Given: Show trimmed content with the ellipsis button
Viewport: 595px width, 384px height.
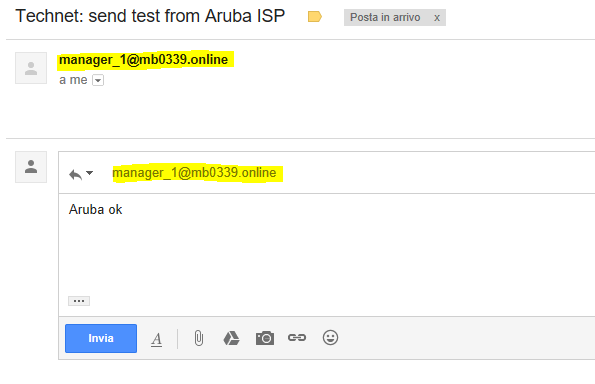Looking at the screenshot, I should [79, 301].
